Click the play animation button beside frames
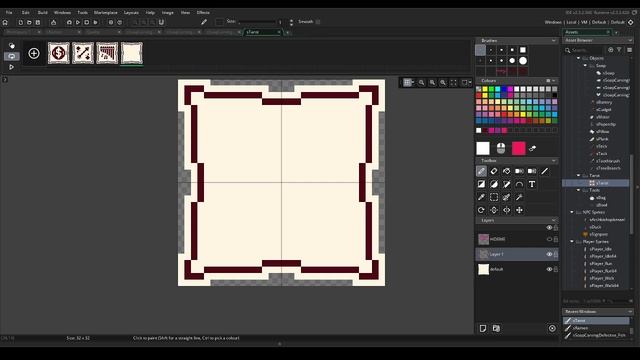 11,67
